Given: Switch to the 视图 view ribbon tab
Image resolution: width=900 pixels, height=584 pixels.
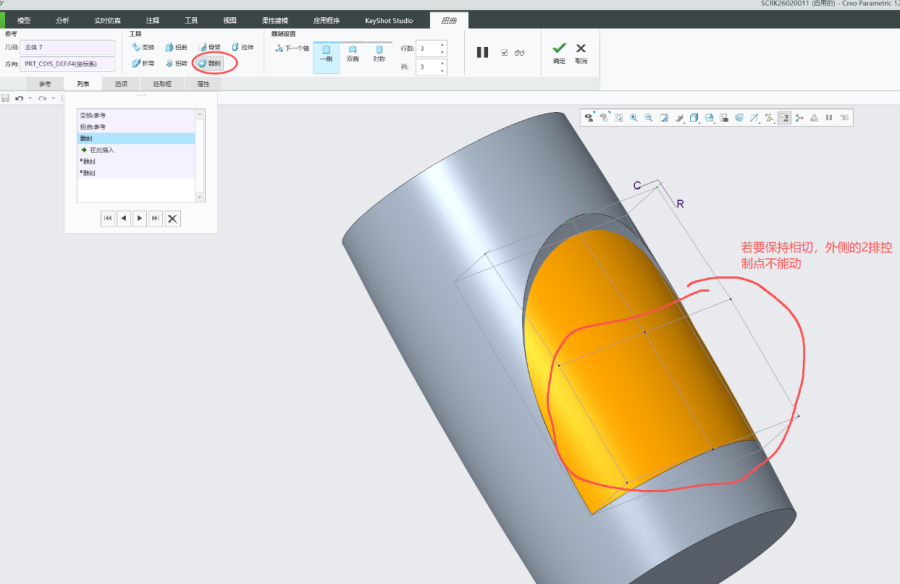Looking at the screenshot, I should pyautogui.click(x=230, y=20).
